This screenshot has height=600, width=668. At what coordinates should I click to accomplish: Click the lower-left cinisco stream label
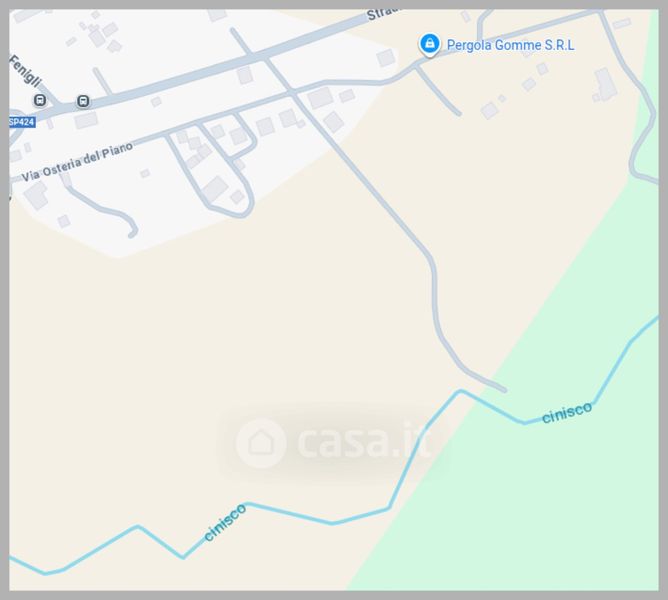(x=225, y=522)
